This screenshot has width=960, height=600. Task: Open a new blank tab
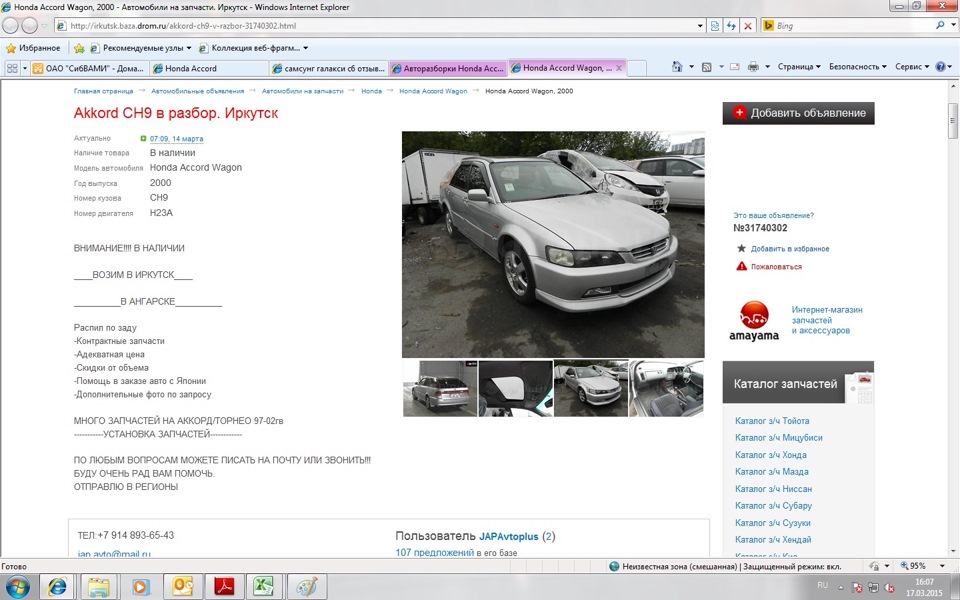coord(637,68)
